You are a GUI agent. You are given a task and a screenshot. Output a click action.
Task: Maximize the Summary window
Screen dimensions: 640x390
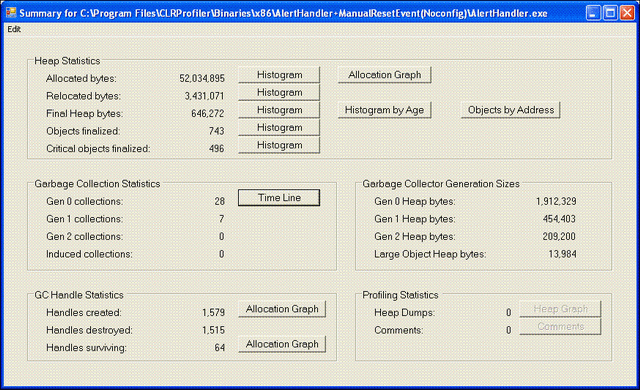point(610,13)
